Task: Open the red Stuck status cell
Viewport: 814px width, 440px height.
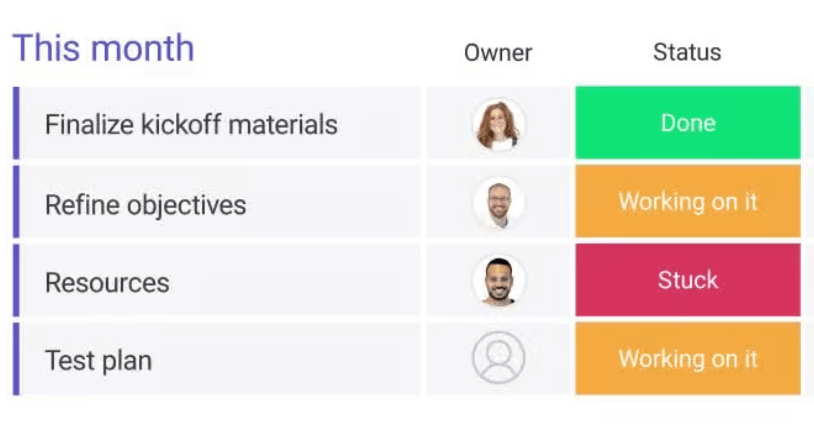Action: click(x=688, y=280)
